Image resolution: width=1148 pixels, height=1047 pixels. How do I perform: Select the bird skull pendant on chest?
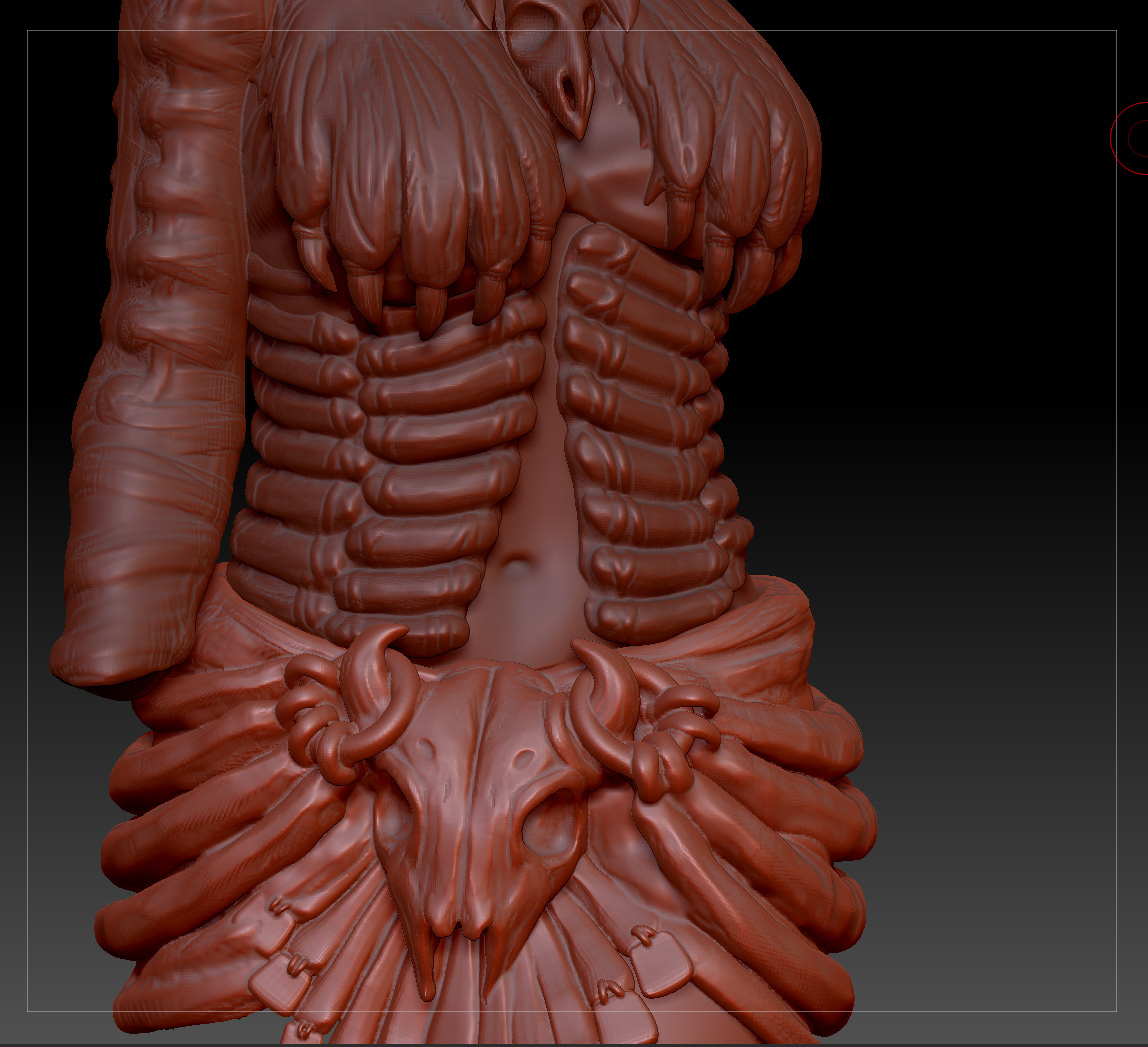click(554, 67)
